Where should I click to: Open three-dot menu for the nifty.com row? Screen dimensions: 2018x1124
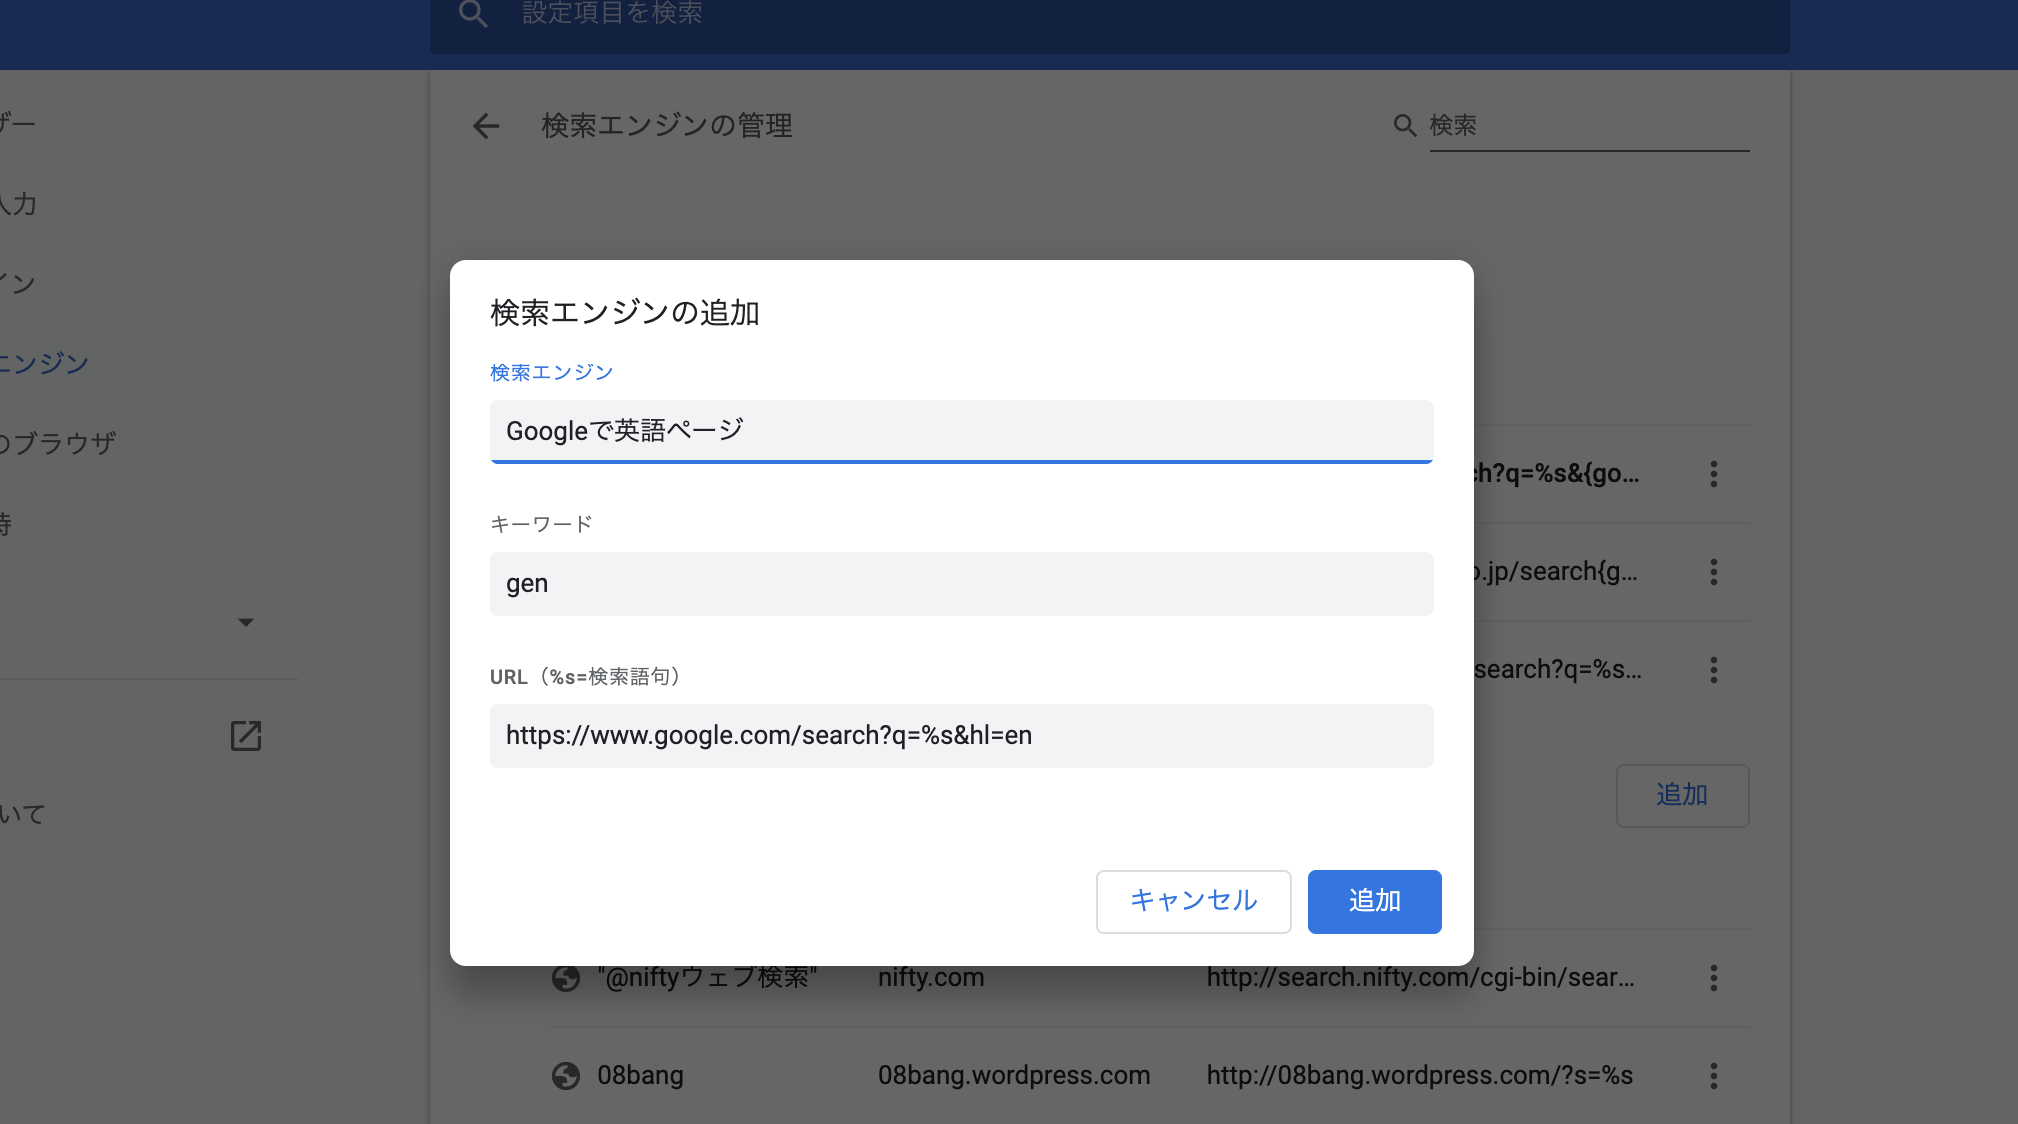pyautogui.click(x=1713, y=978)
